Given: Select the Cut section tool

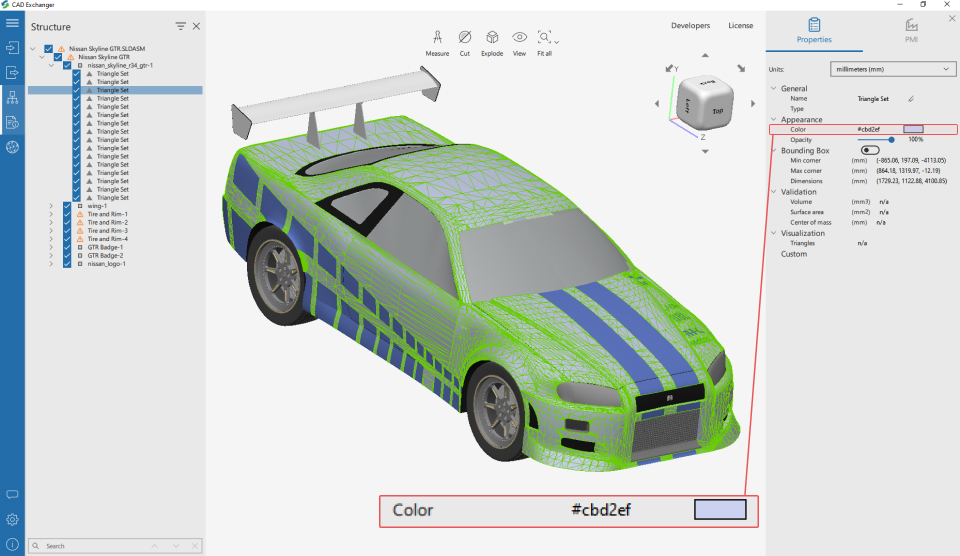Looking at the screenshot, I should (x=465, y=43).
